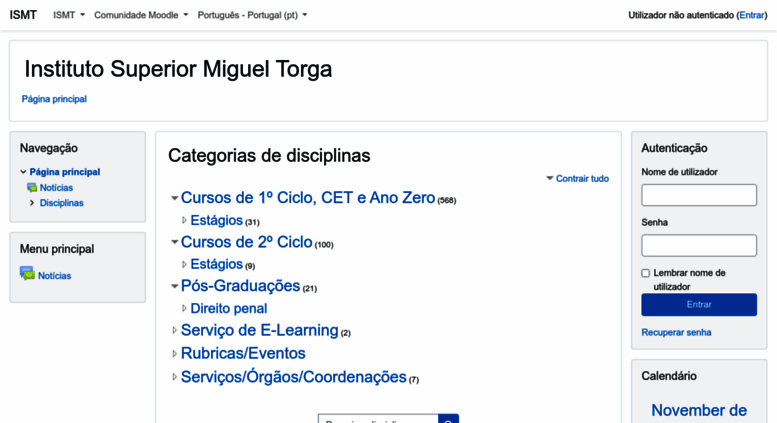Open the Português - Portugal language menu
The height and width of the screenshot is (423, 777).
pos(252,15)
